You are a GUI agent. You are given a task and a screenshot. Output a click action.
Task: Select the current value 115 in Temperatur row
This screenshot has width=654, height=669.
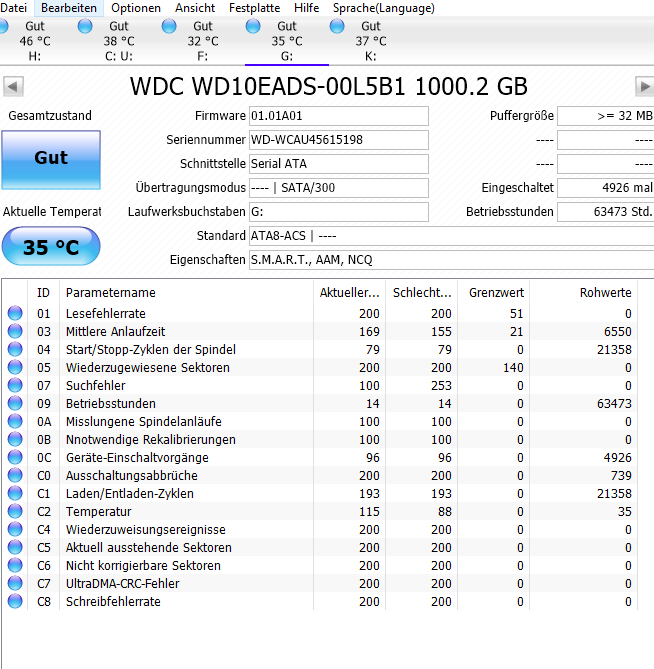[x=369, y=511]
